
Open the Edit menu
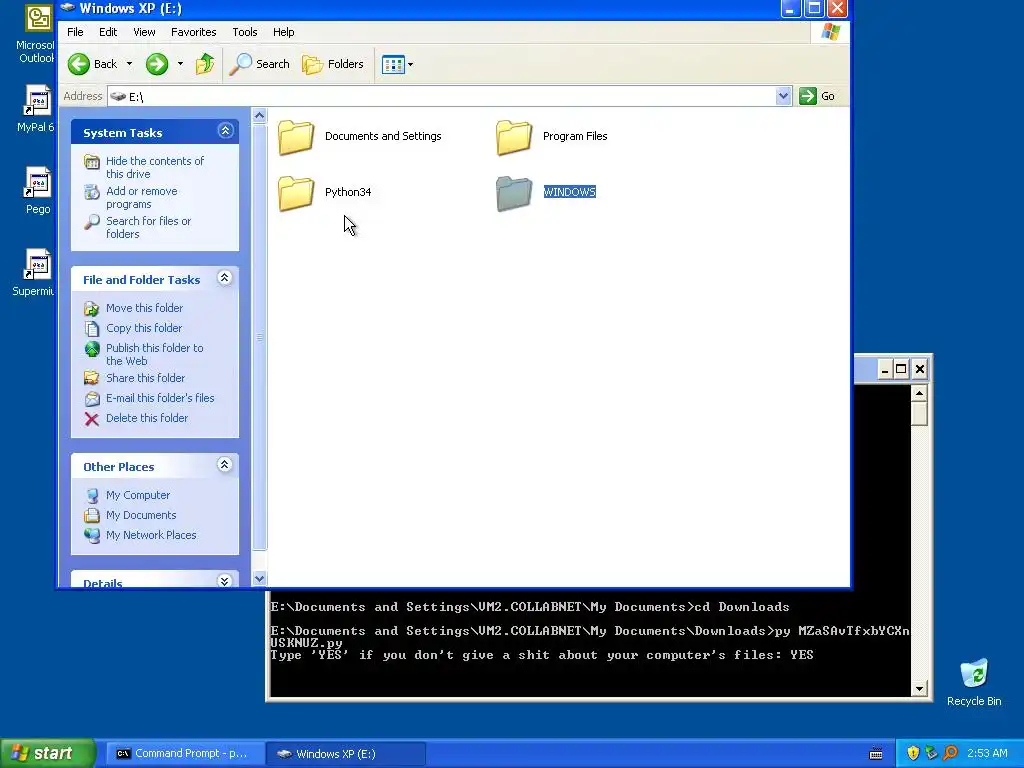108,32
